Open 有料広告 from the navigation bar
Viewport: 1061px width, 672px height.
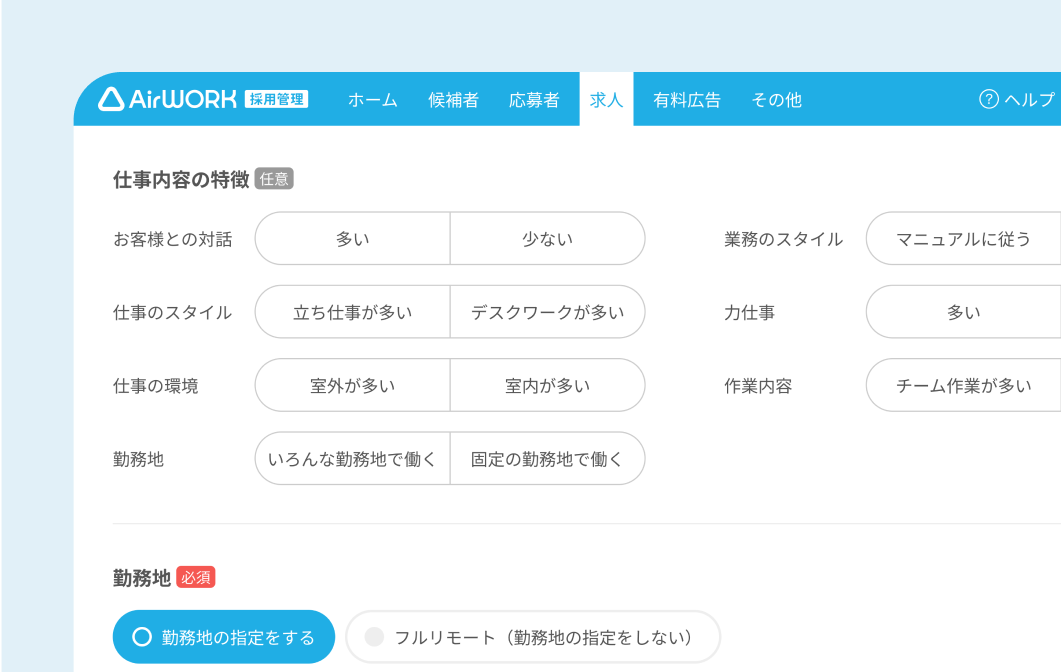click(x=685, y=99)
